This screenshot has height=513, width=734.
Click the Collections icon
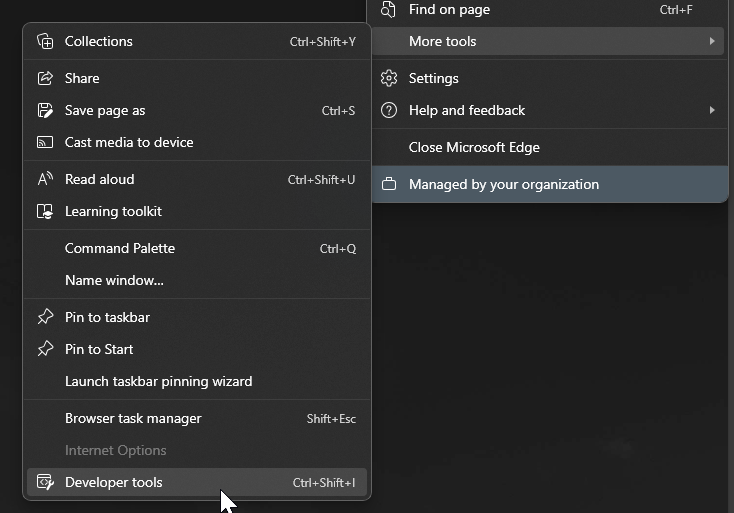[x=45, y=41]
